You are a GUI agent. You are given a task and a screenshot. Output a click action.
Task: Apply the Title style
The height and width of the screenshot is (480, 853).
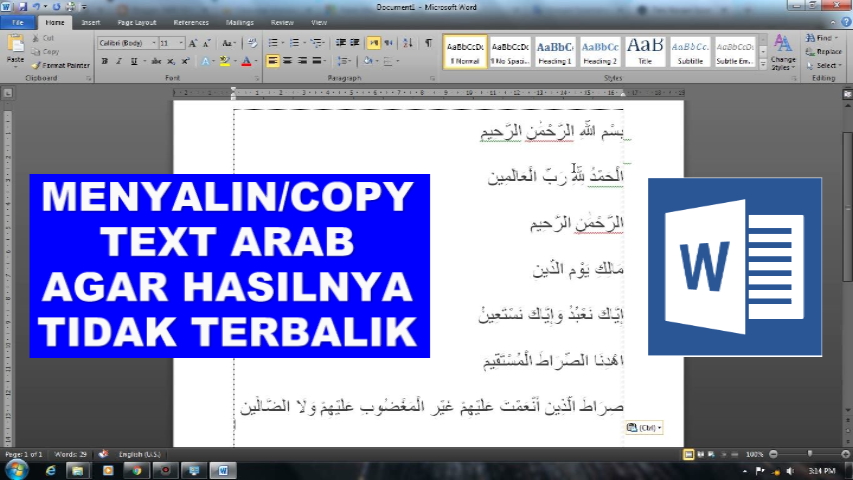(645, 52)
